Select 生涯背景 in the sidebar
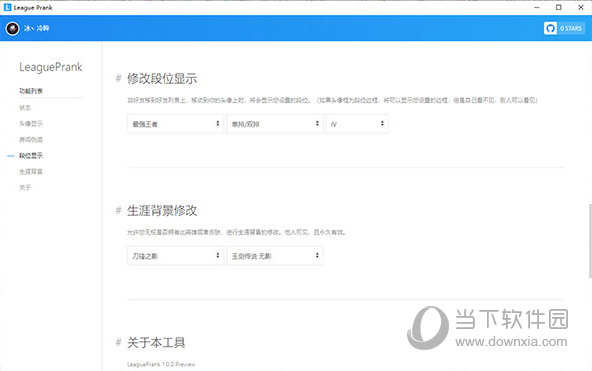This screenshot has width=592, height=371. pos(31,171)
